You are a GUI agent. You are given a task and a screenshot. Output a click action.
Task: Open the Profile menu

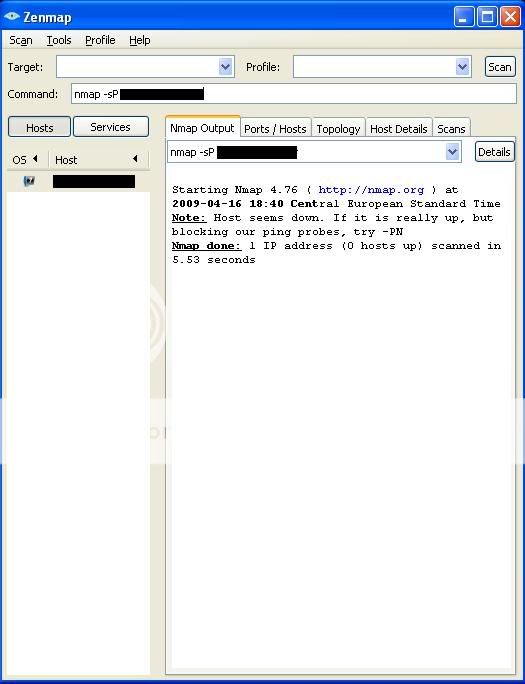click(100, 41)
